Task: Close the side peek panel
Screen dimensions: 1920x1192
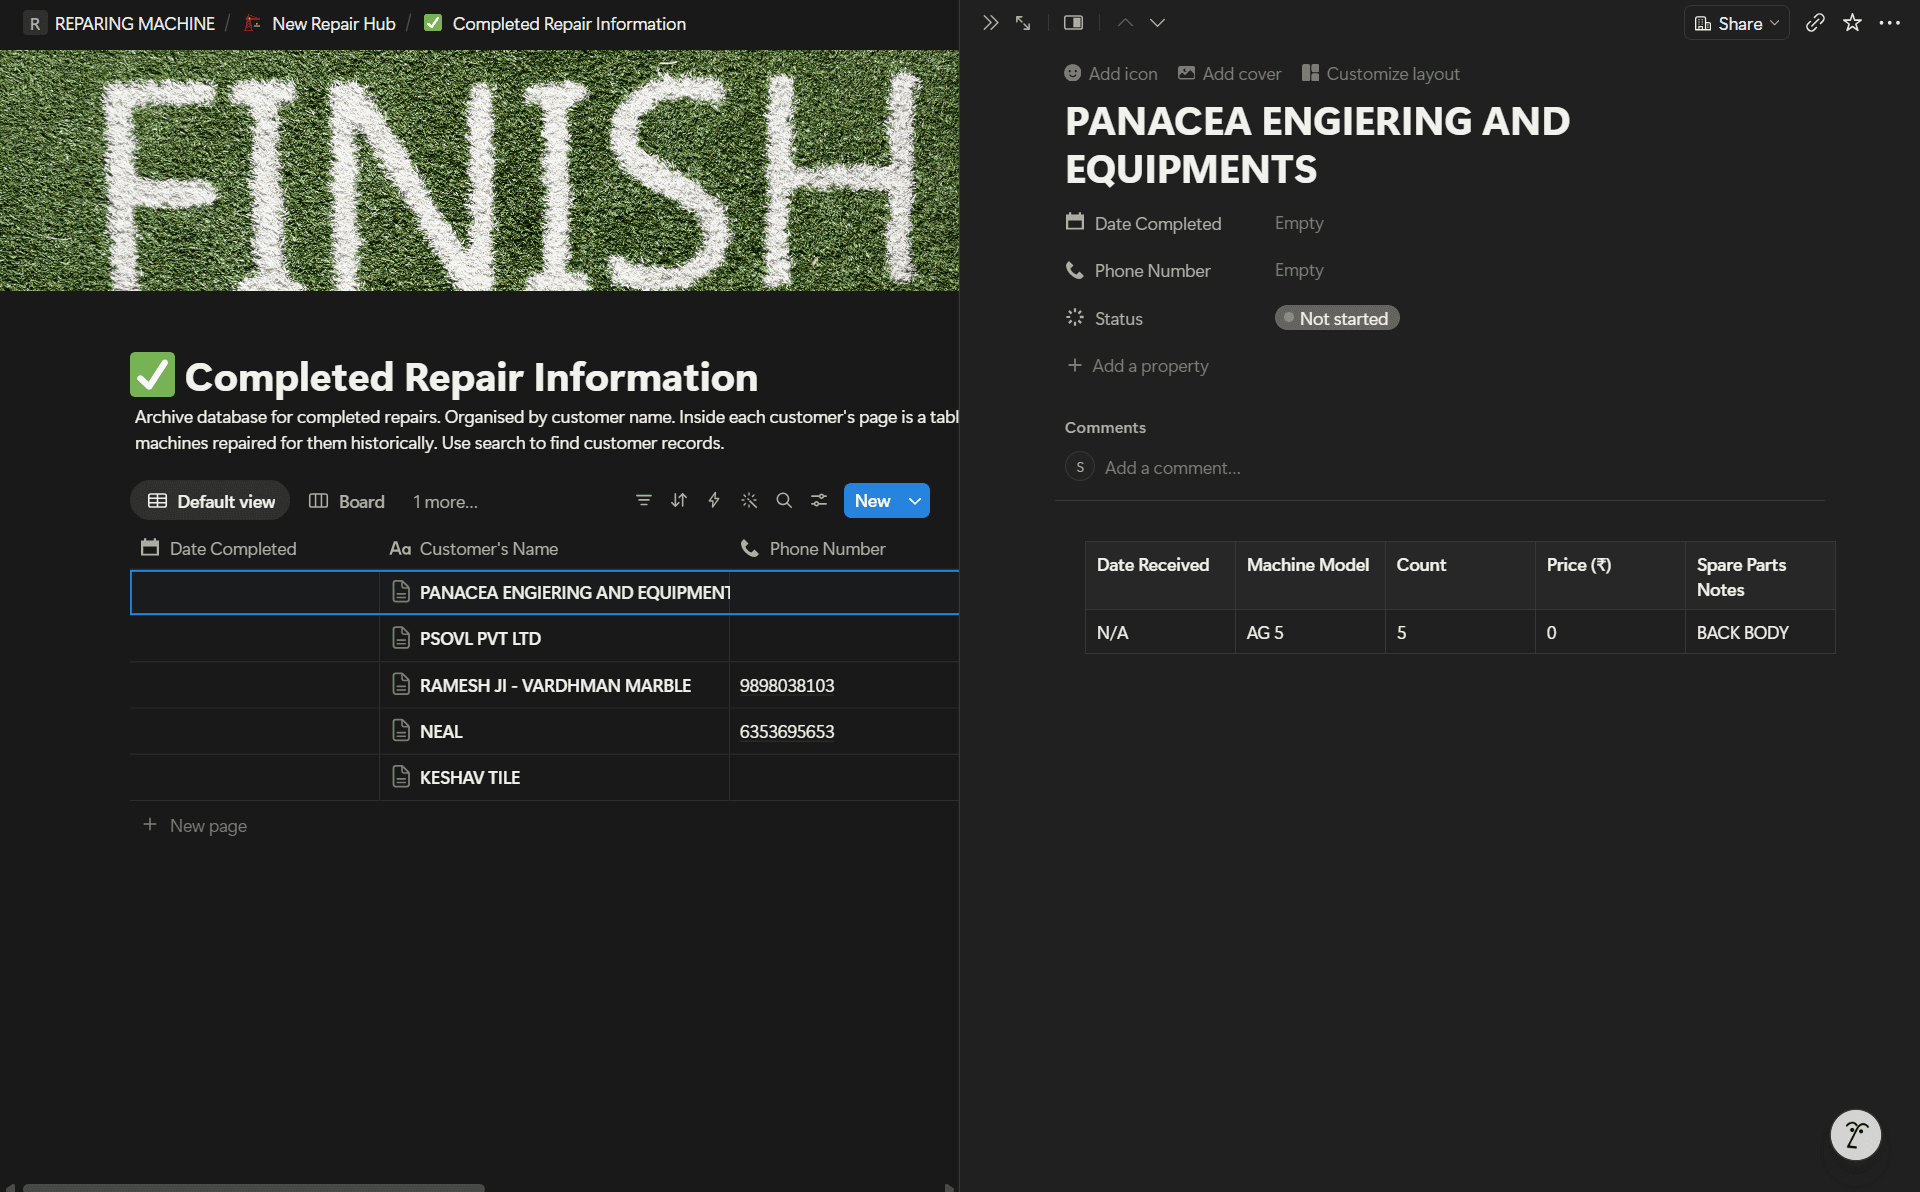Action: [990, 23]
